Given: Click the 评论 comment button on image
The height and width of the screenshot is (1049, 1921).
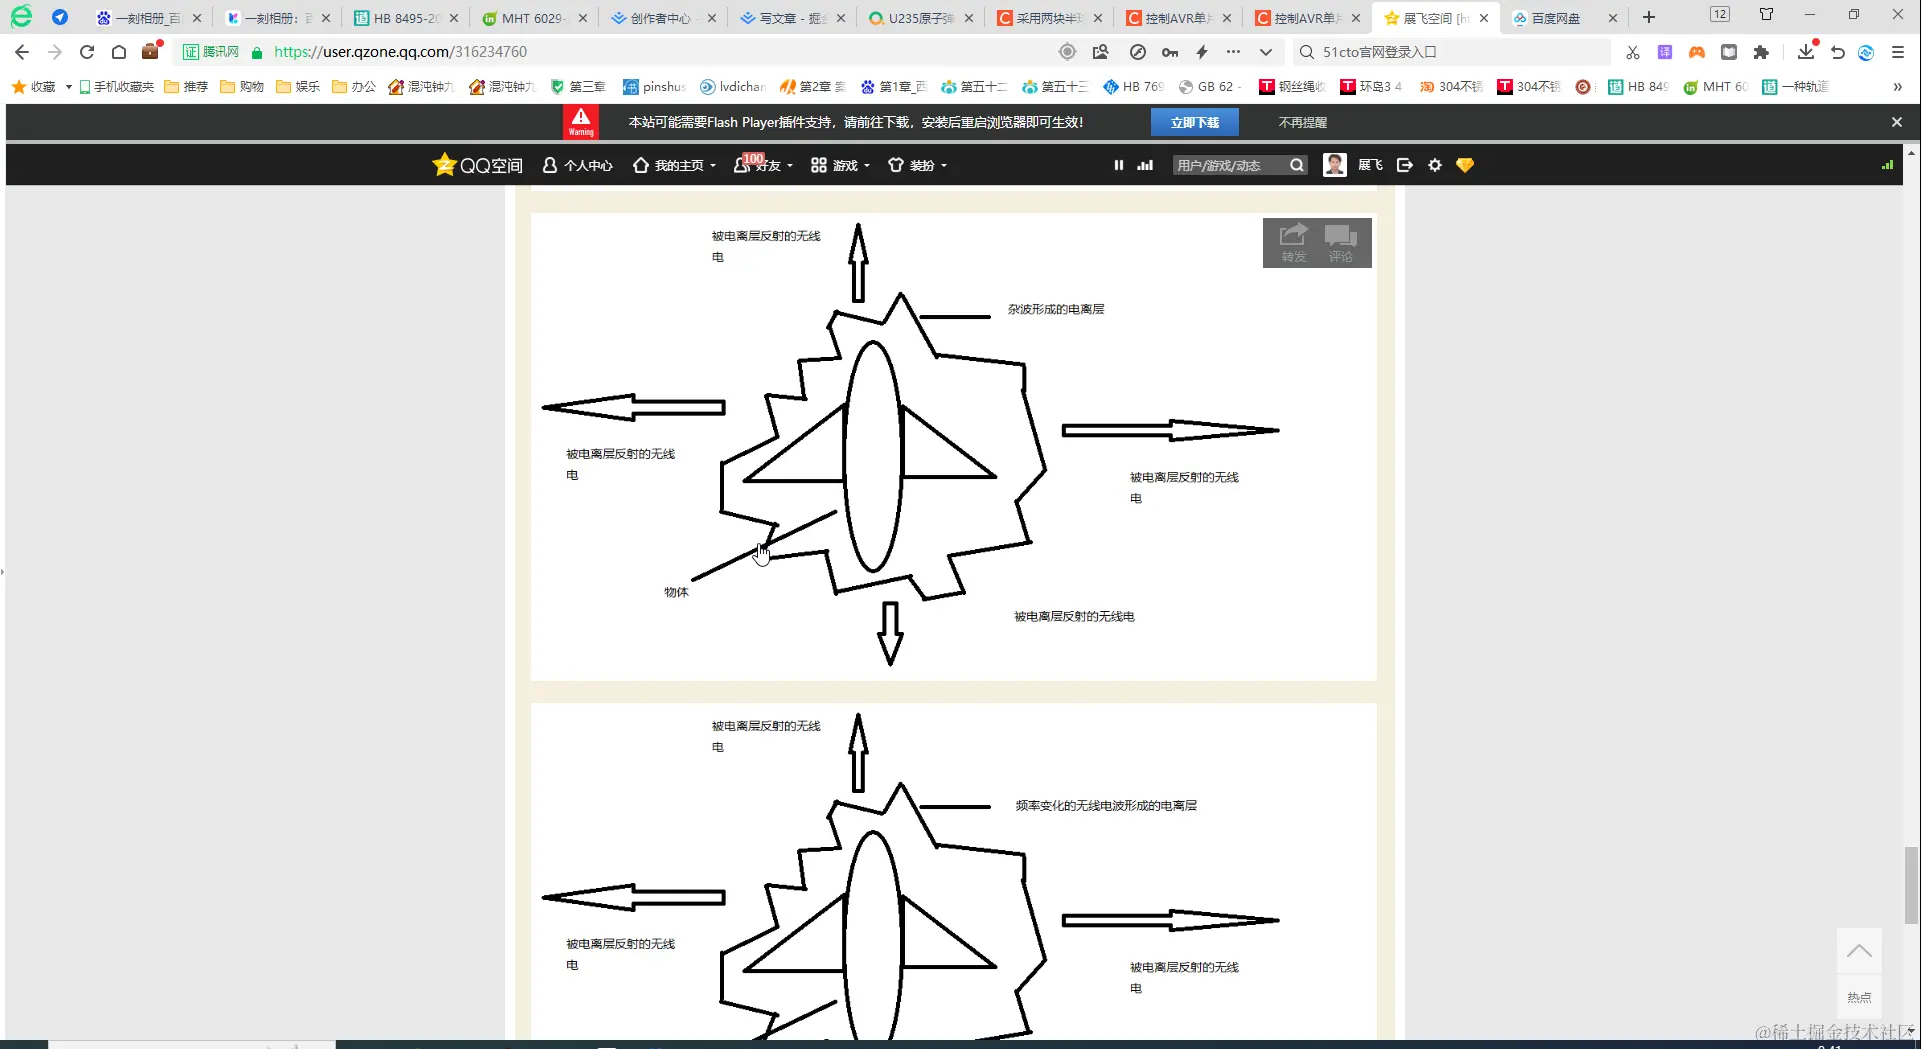Looking at the screenshot, I should click(1341, 243).
